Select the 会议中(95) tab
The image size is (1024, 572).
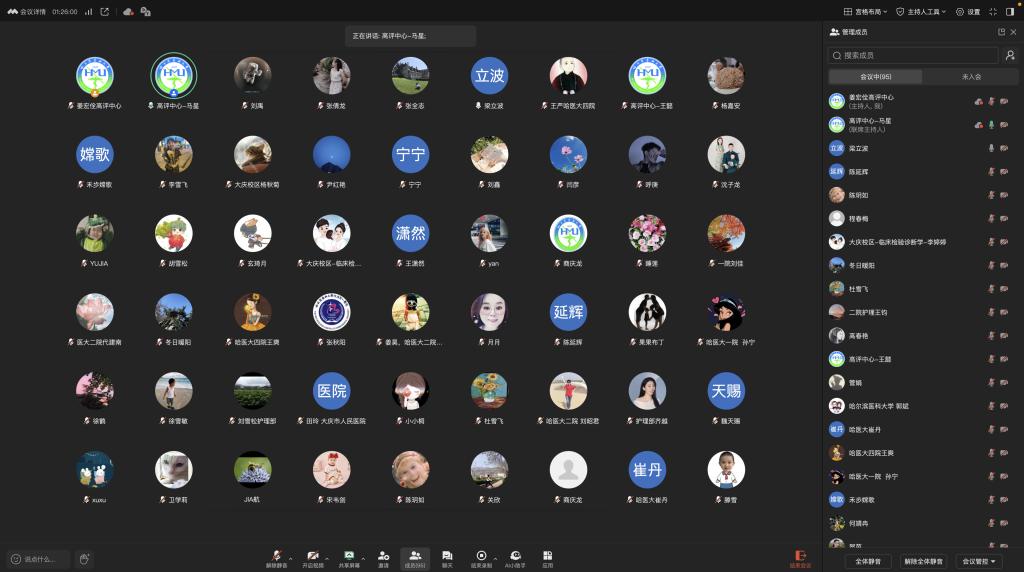pyautogui.click(x=876, y=76)
